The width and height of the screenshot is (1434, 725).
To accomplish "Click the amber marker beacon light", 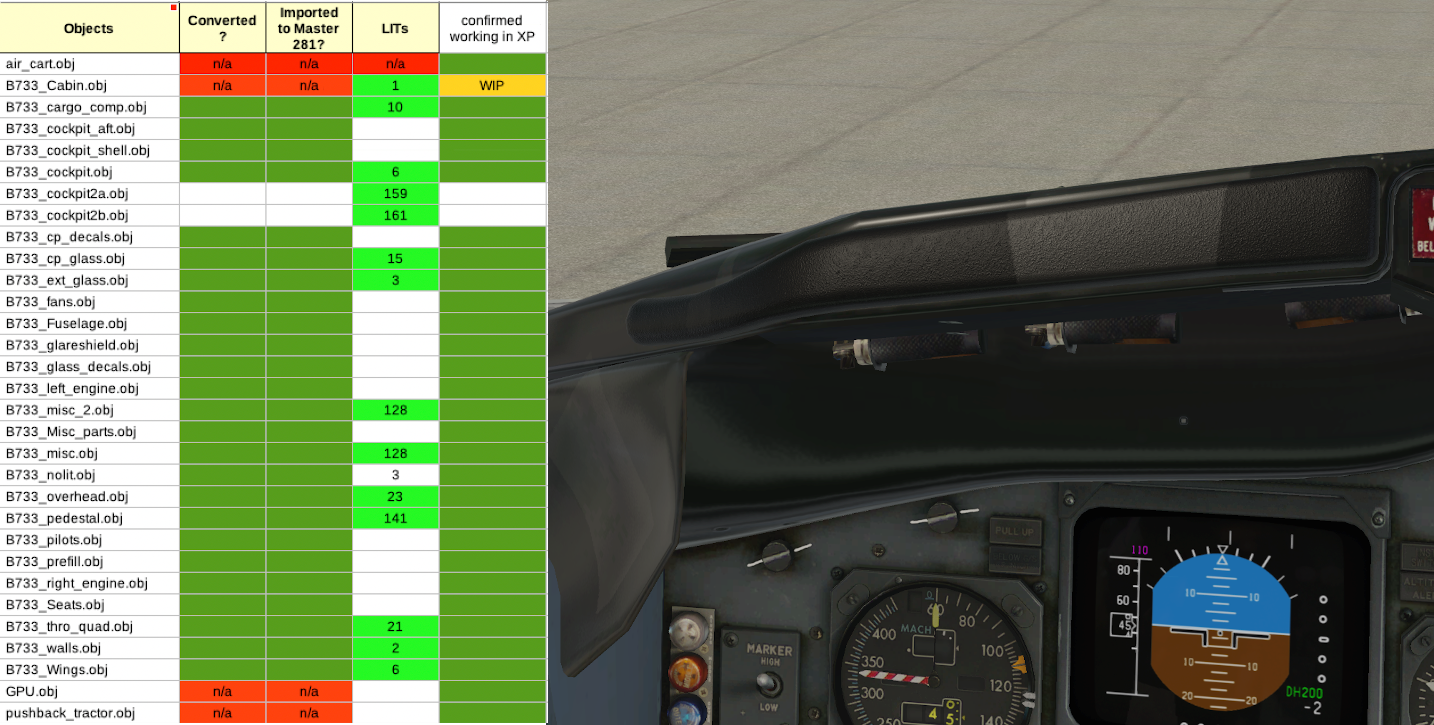I will tap(688, 671).
